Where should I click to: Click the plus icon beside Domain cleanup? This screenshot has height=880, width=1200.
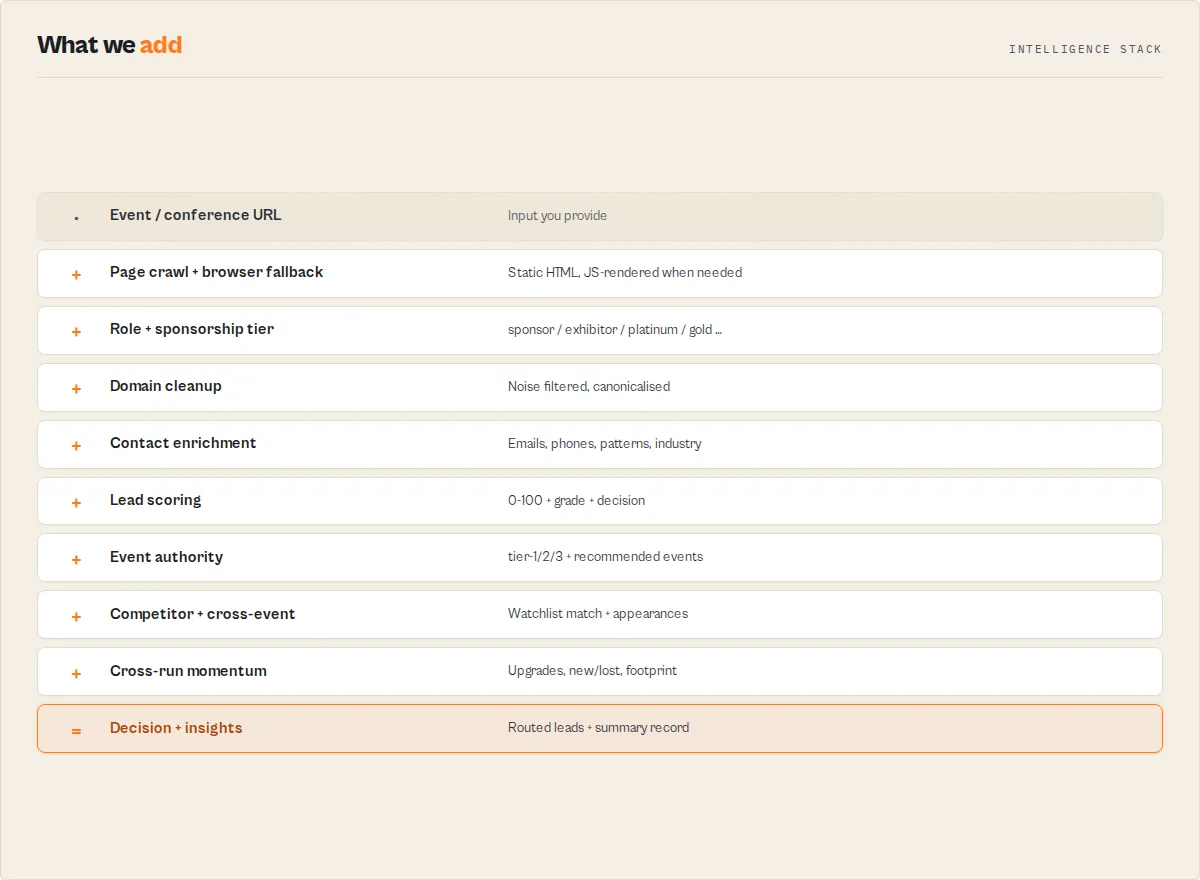pos(76,388)
